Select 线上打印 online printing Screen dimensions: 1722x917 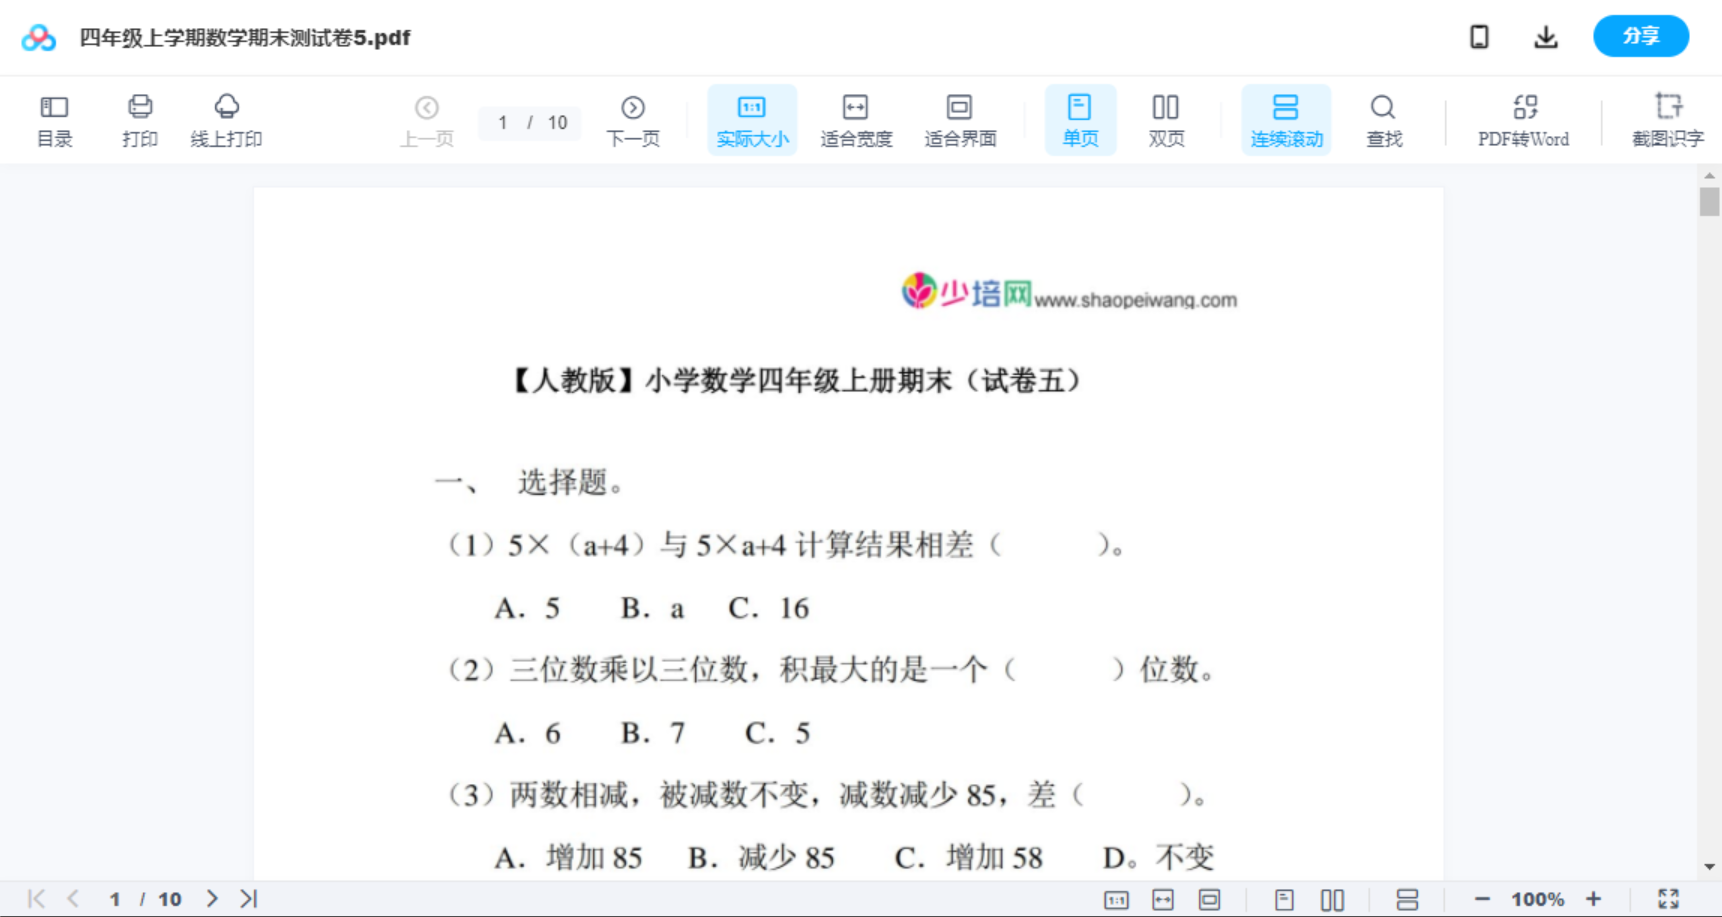pyautogui.click(x=227, y=120)
